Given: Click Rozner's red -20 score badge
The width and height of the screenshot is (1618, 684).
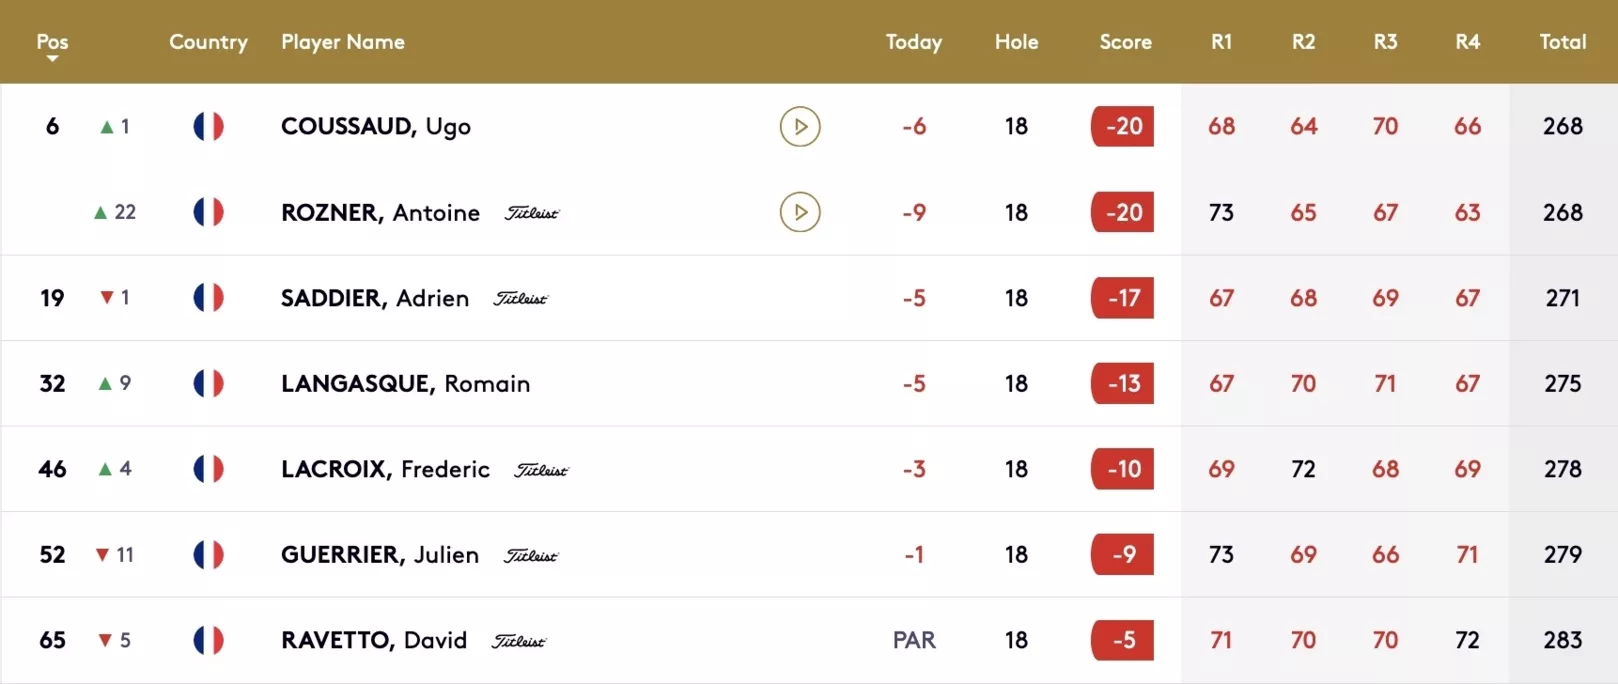Looking at the screenshot, I should click(1123, 212).
